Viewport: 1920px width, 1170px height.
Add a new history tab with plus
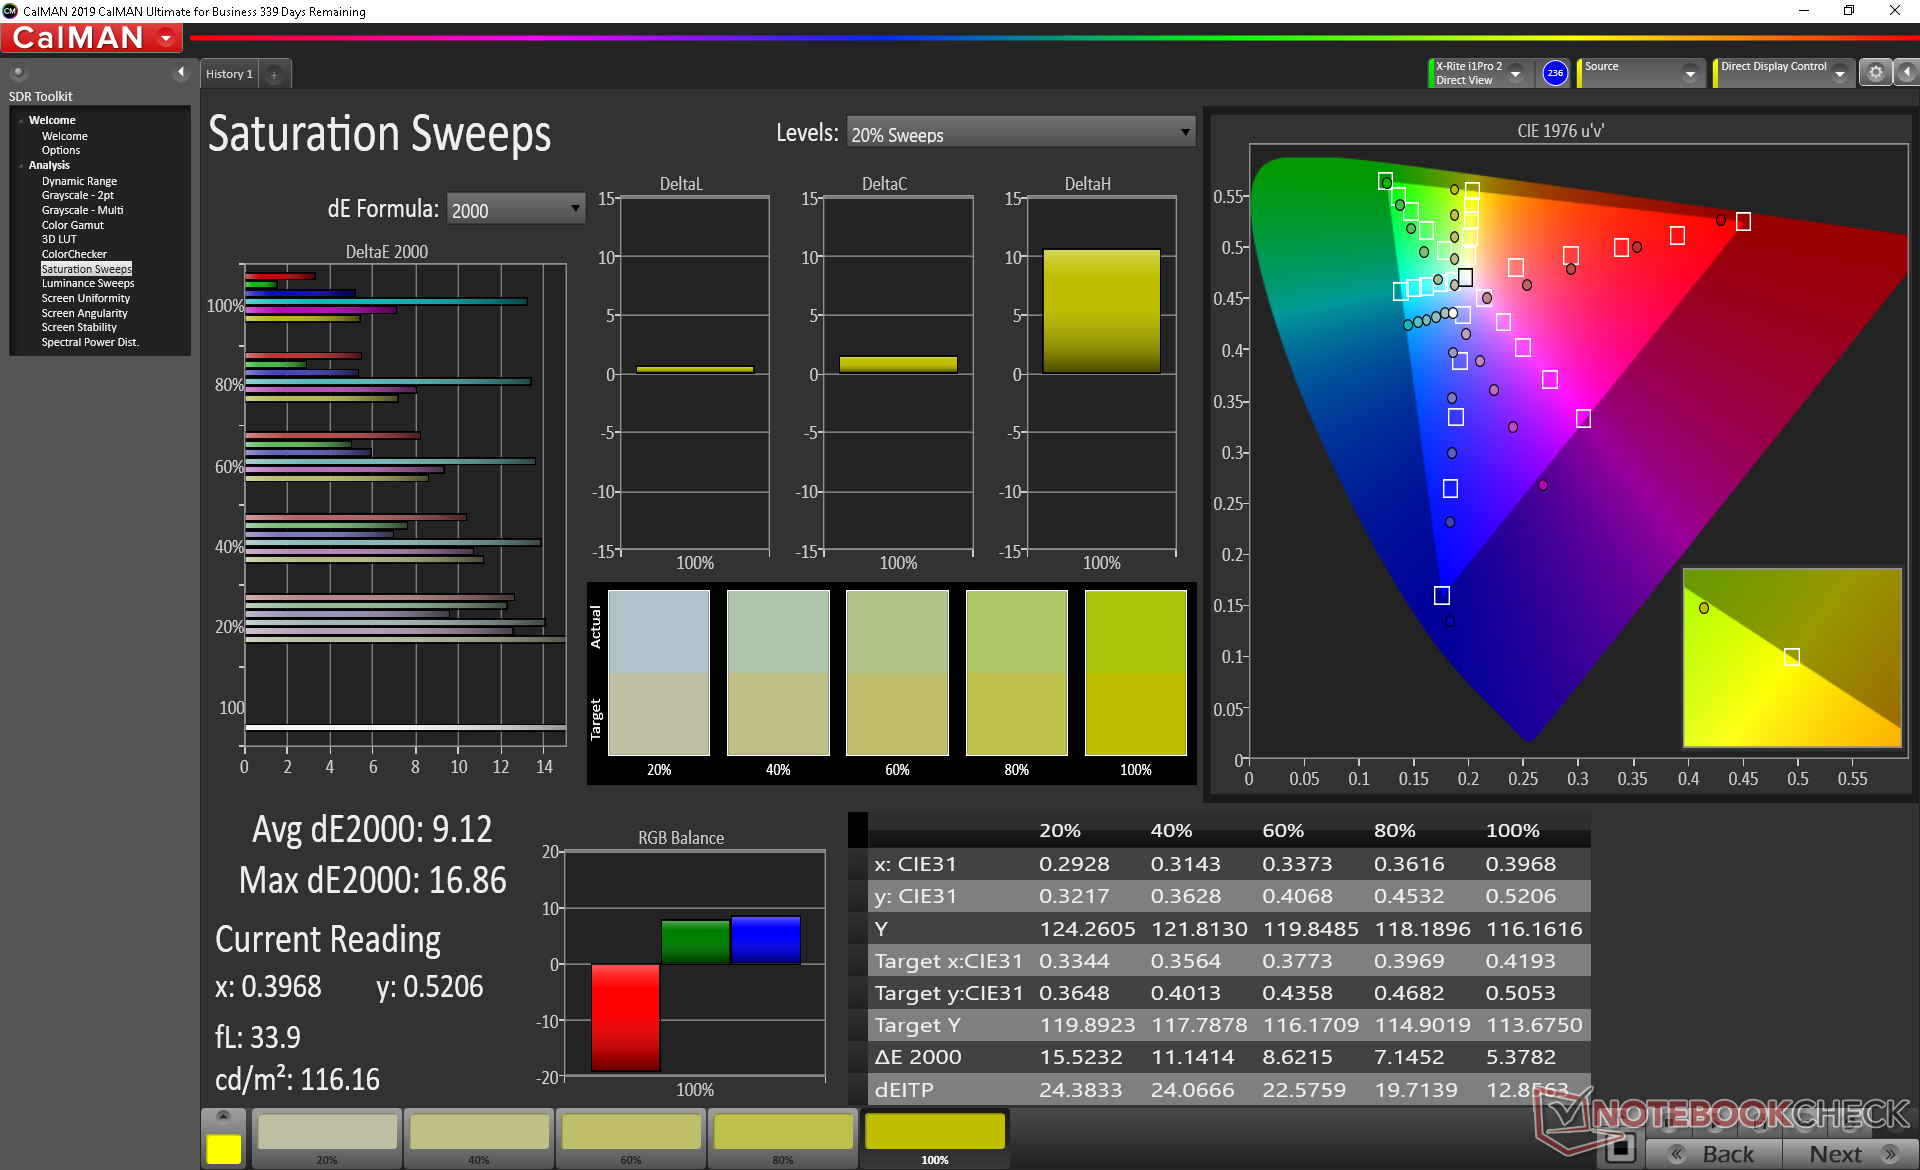coord(274,74)
